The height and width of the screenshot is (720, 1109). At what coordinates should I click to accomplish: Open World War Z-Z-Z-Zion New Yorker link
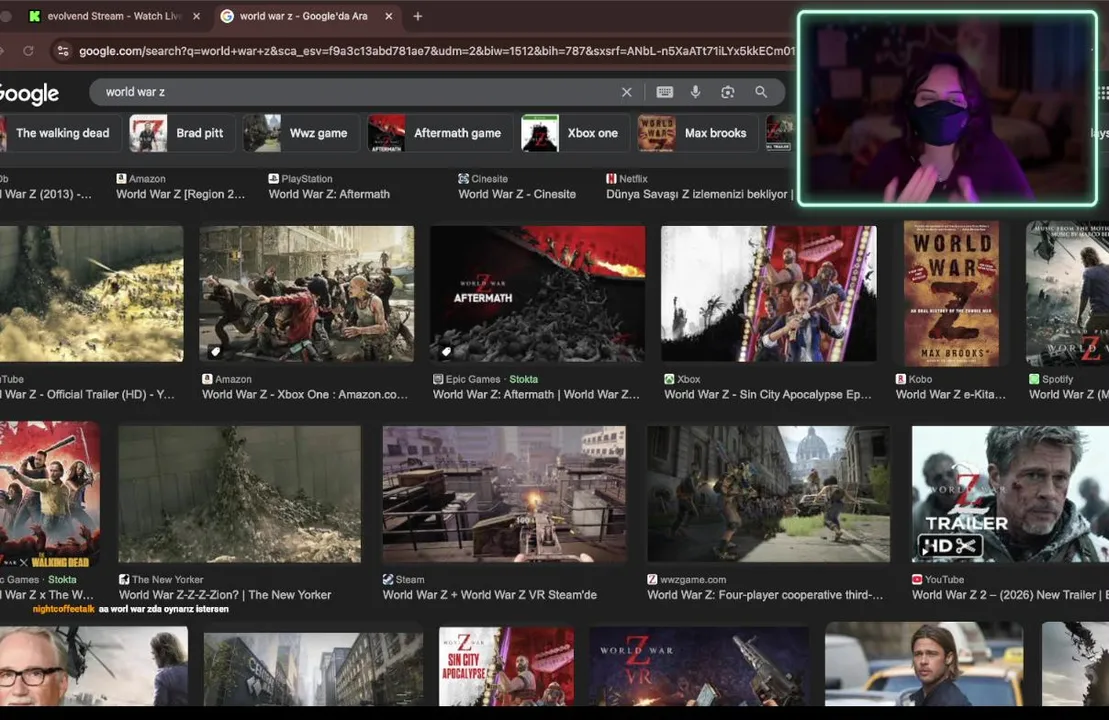click(225, 595)
